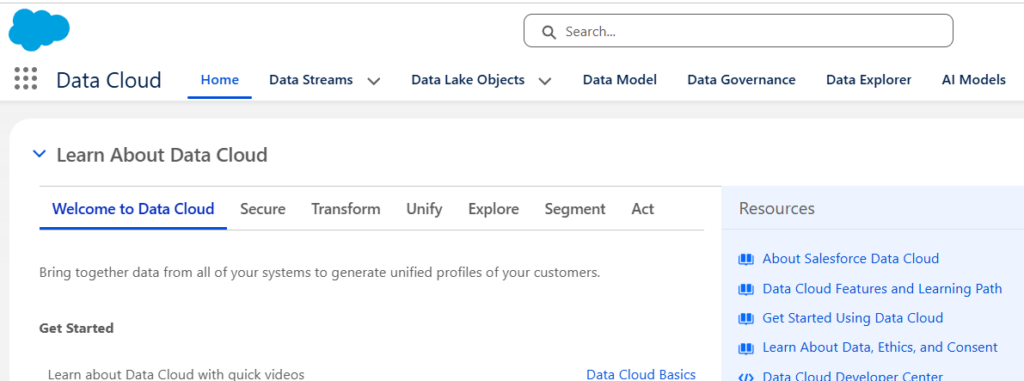Screen dimensions: 1024x381
Task: Switch to the Secure tab
Action: [263, 209]
